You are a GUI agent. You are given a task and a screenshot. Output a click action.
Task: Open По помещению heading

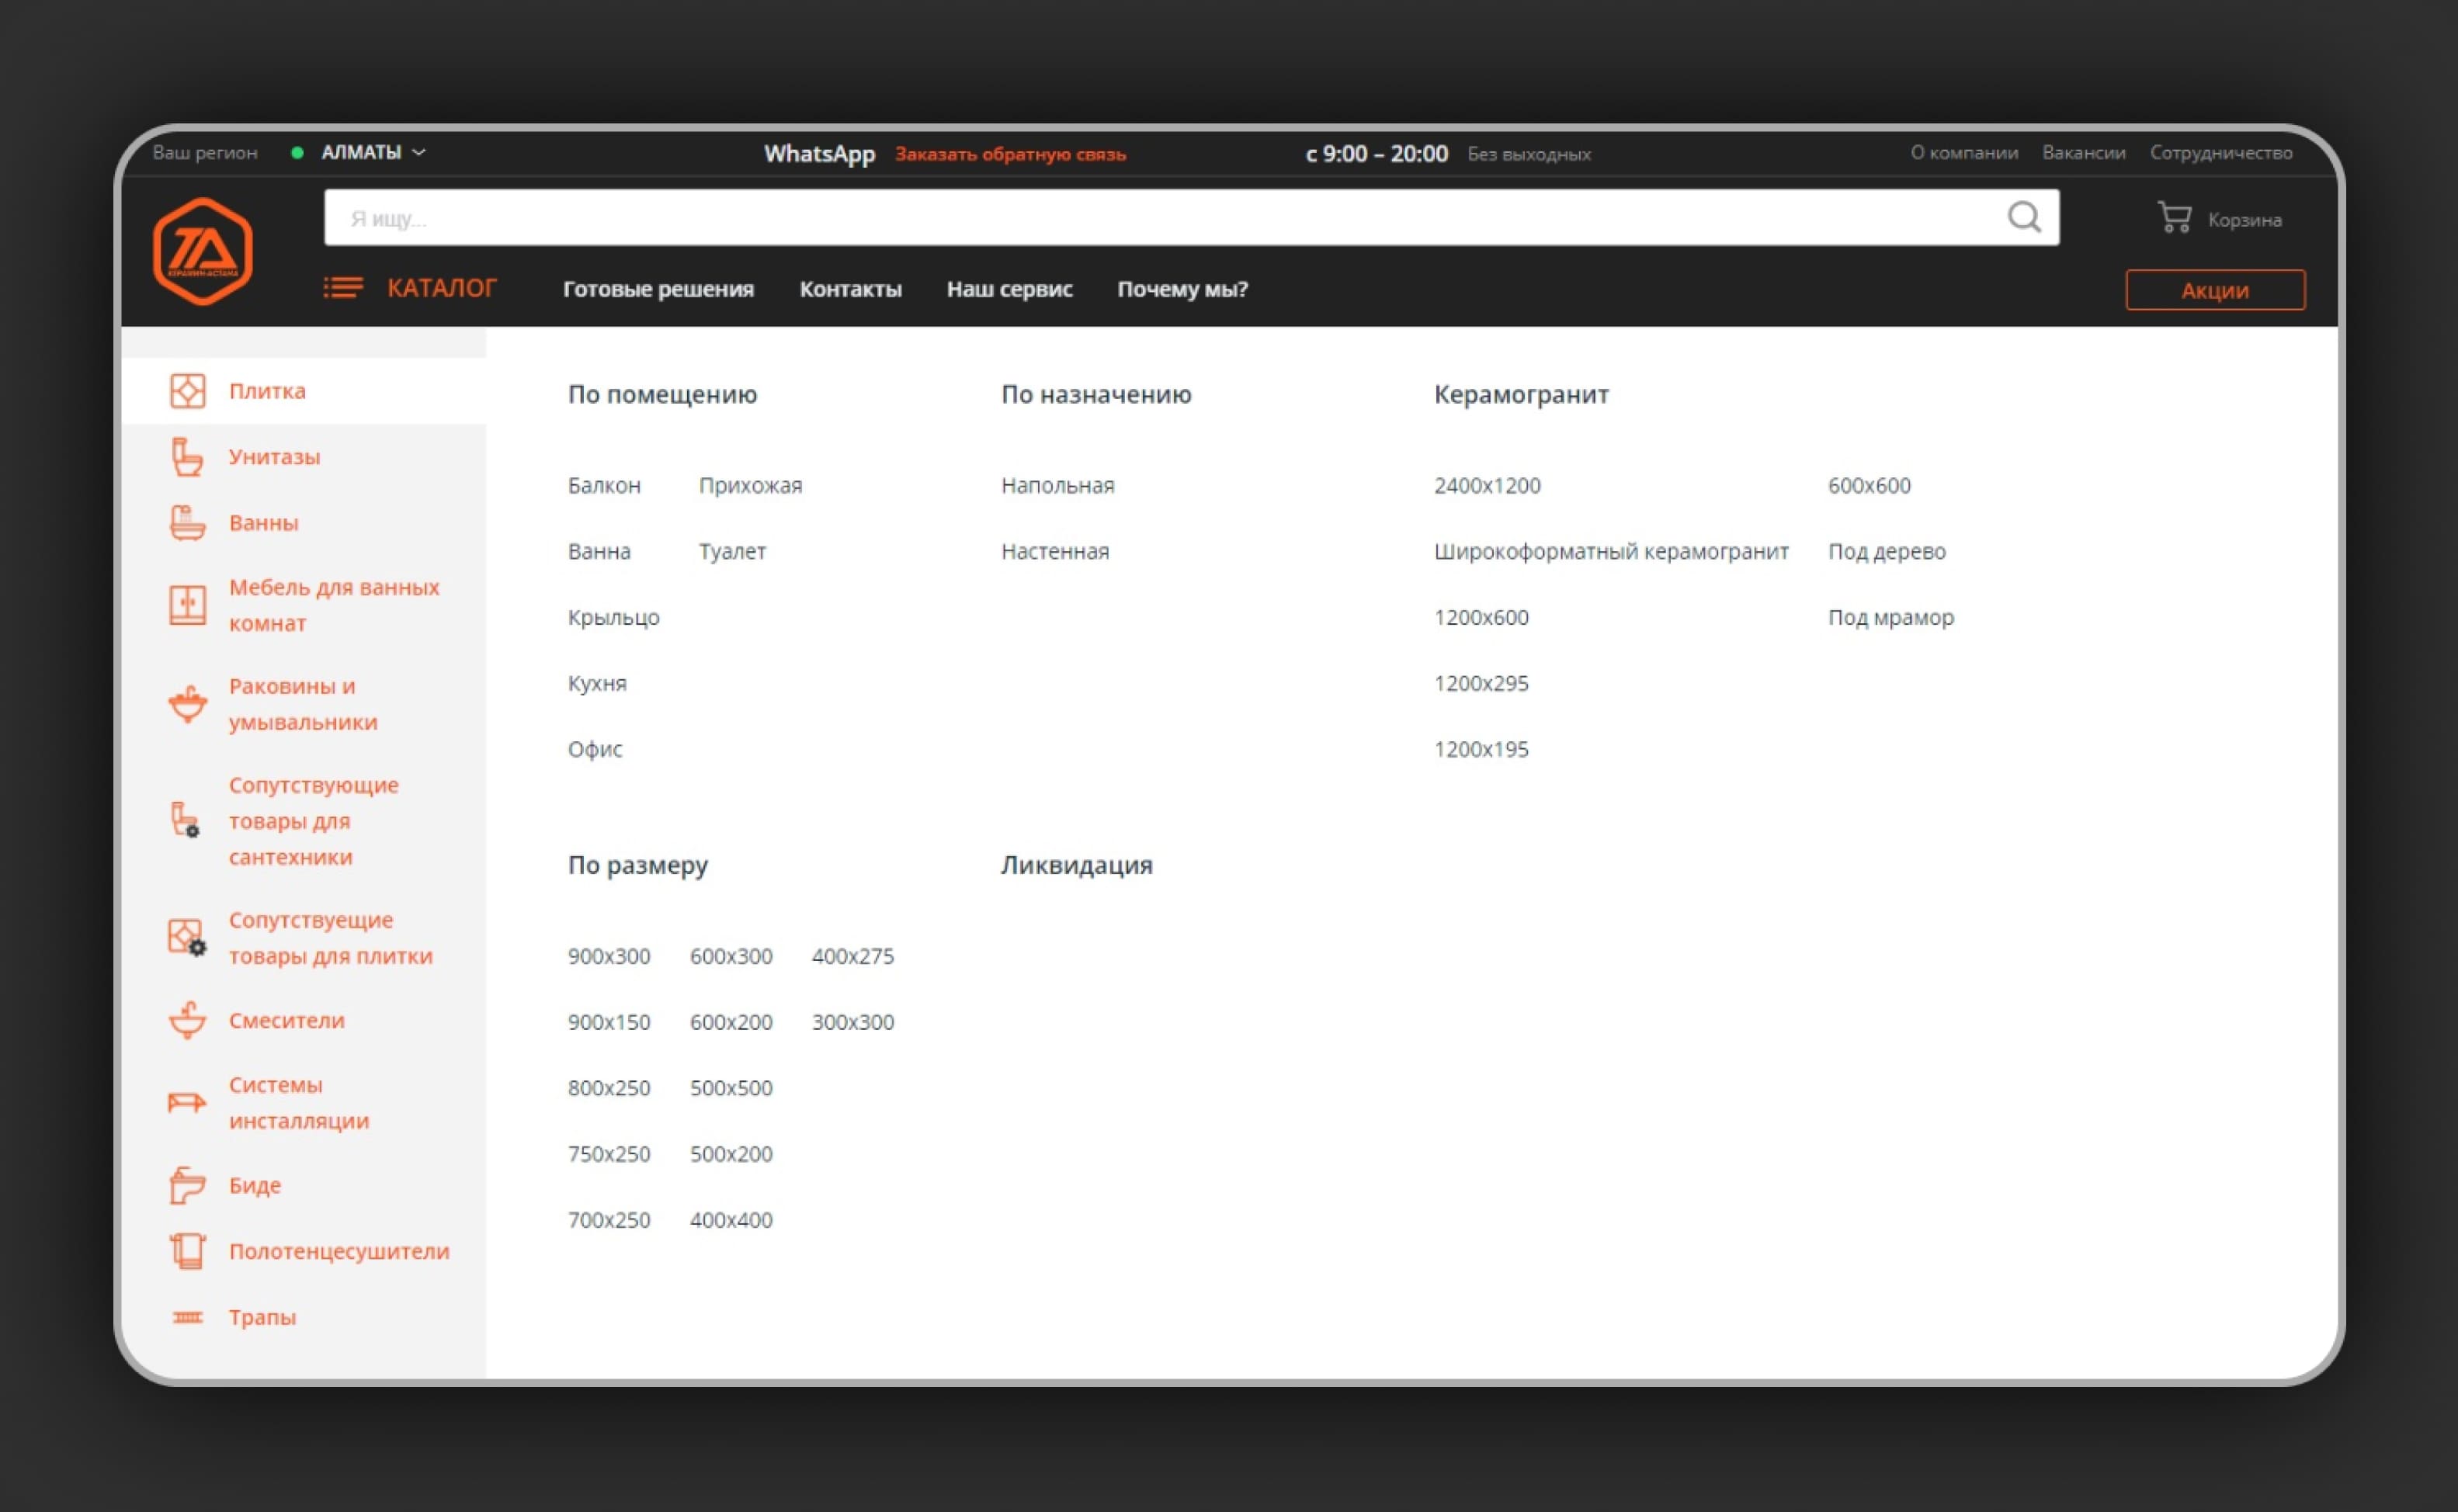point(662,394)
